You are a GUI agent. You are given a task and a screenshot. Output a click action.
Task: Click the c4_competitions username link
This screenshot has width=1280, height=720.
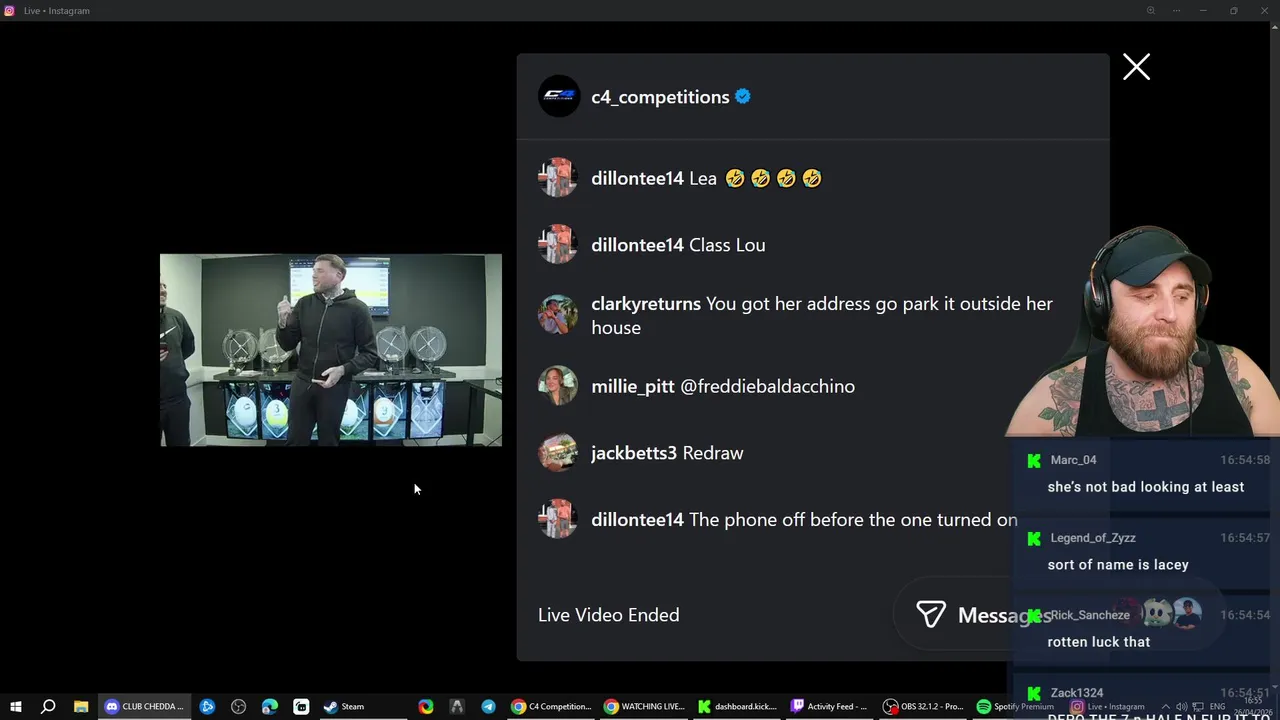point(660,97)
